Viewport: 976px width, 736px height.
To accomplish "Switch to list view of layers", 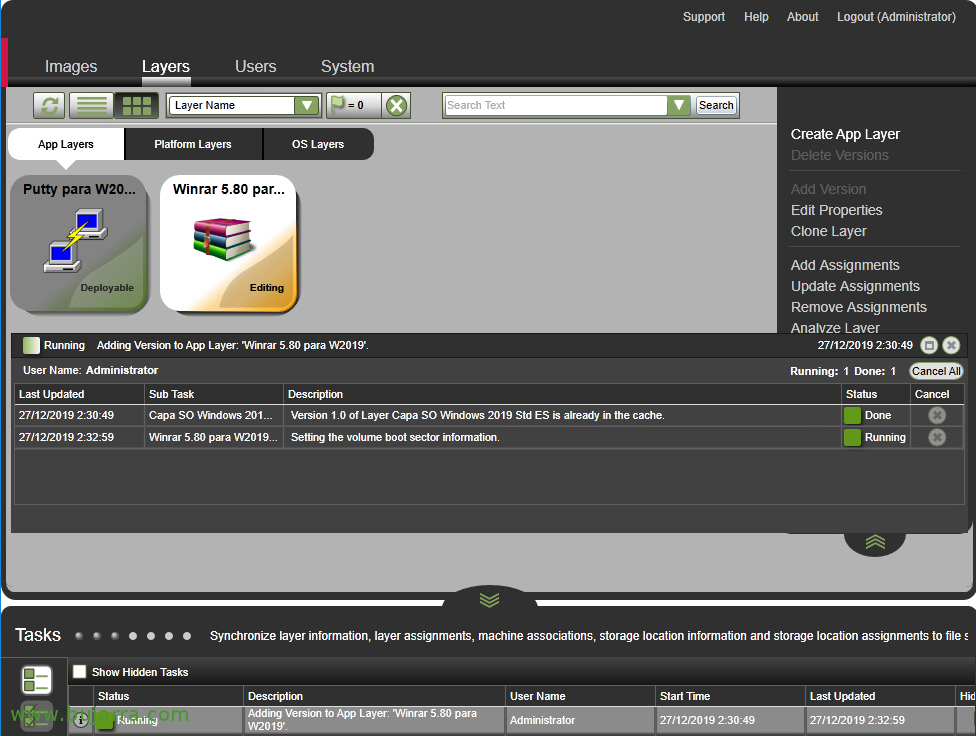I will [92, 105].
